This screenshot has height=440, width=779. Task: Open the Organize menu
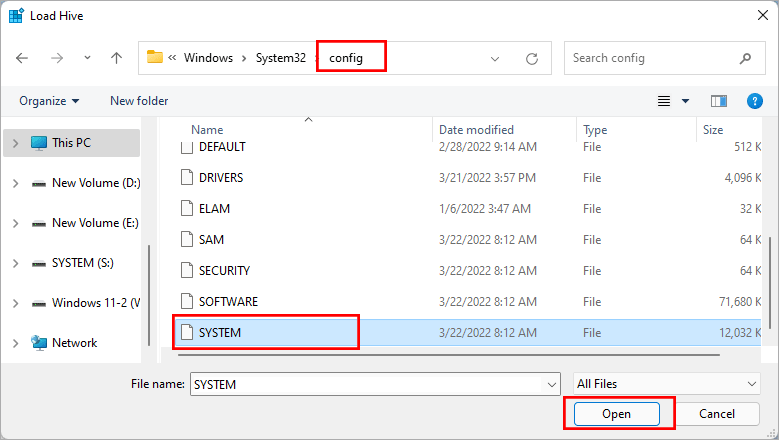point(49,101)
